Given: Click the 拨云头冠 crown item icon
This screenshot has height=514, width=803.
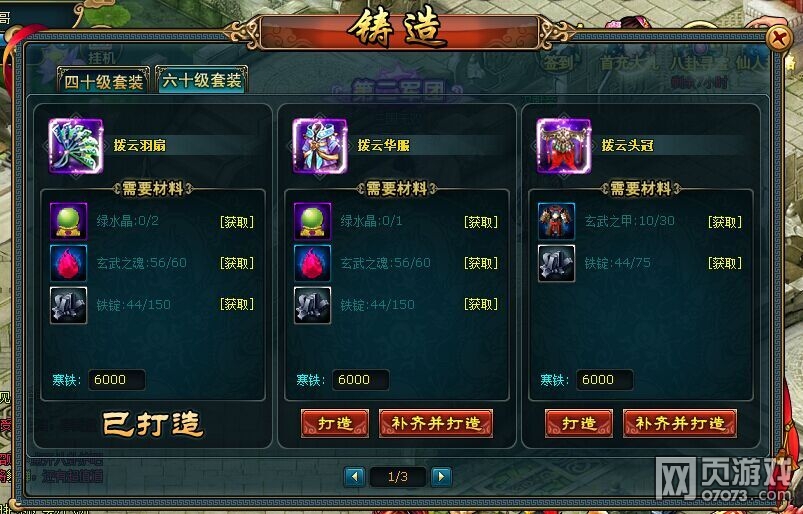Looking at the screenshot, I should click(x=564, y=146).
